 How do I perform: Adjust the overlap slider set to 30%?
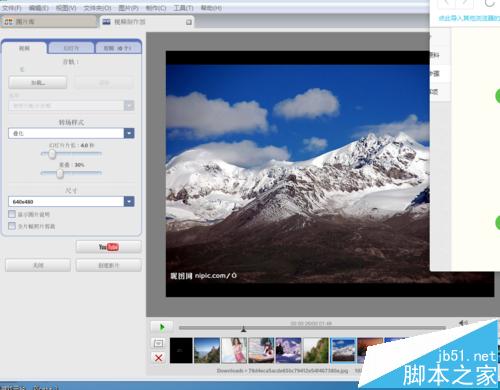coord(60,173)
